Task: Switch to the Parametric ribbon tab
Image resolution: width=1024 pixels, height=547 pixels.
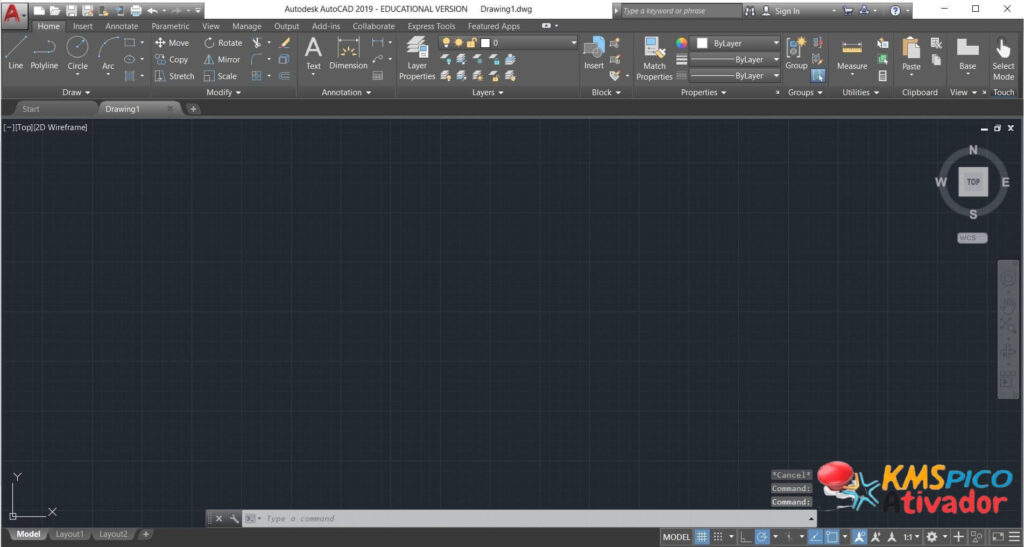Action: (170, 26)
